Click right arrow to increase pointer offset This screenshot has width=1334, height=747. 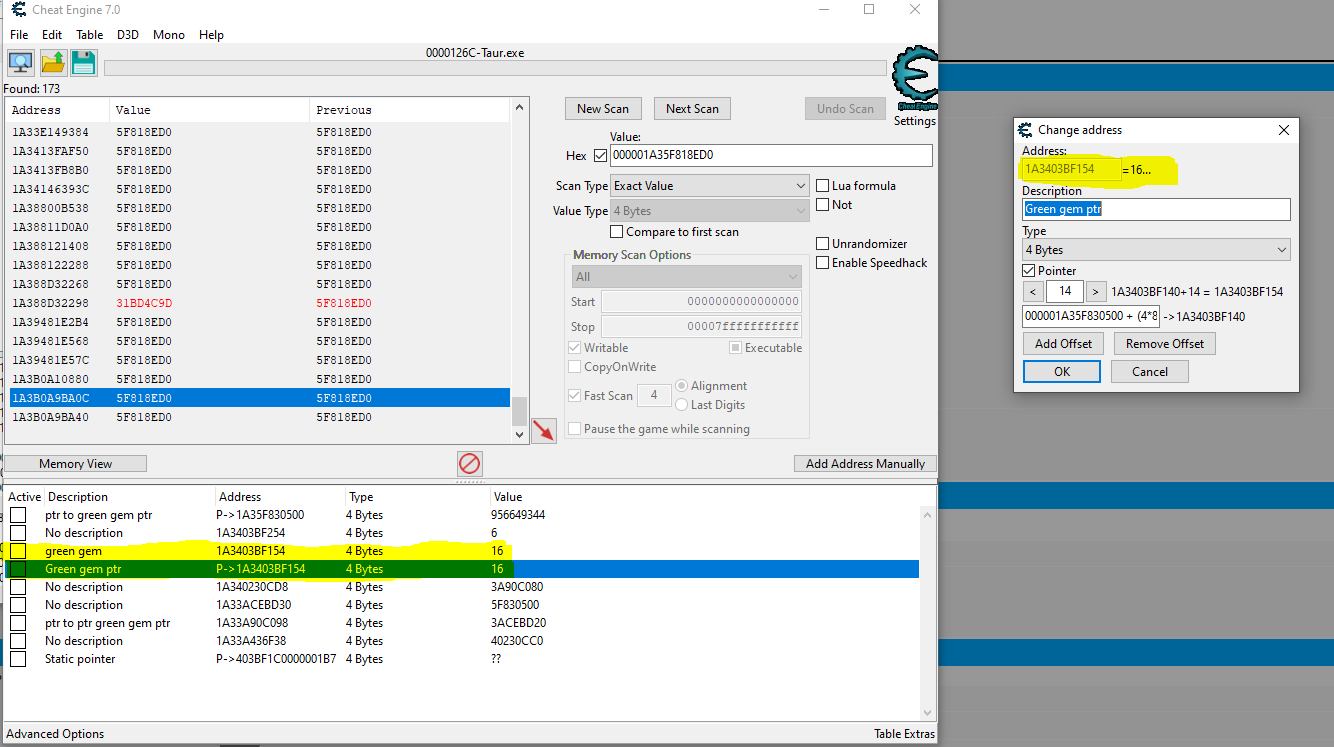tap(1096, 292)
